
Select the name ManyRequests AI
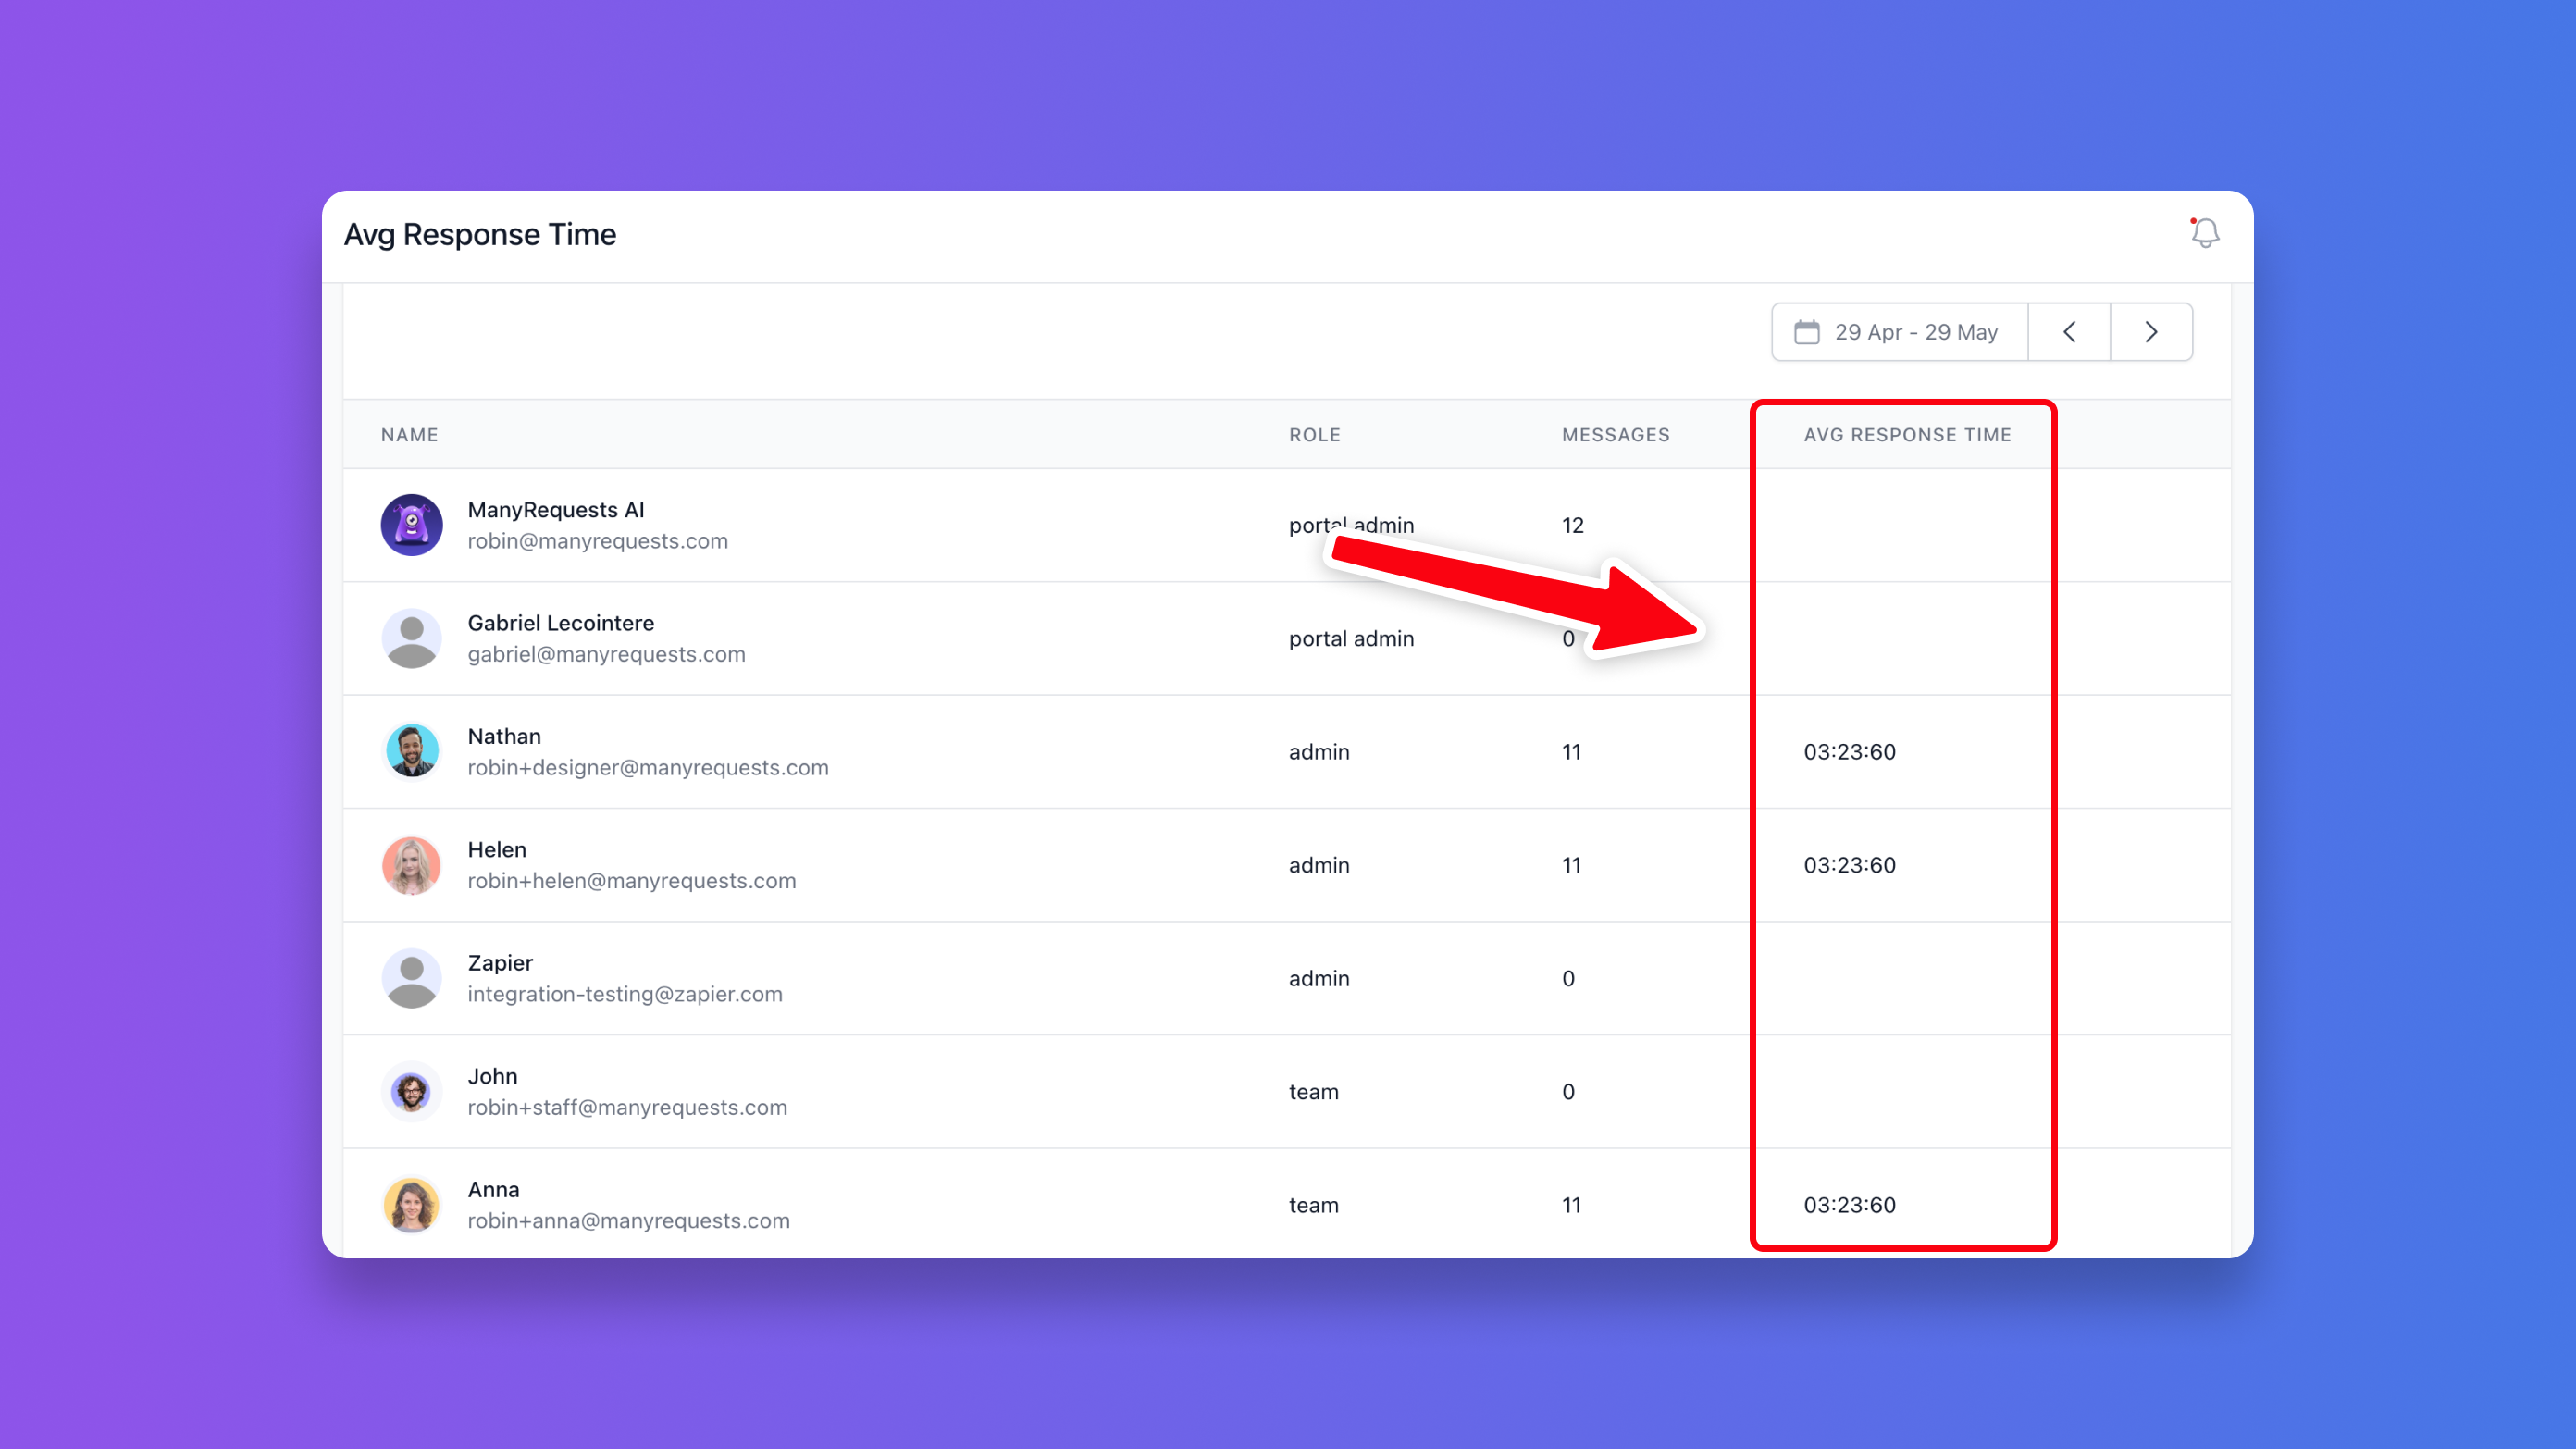[556, 509]
